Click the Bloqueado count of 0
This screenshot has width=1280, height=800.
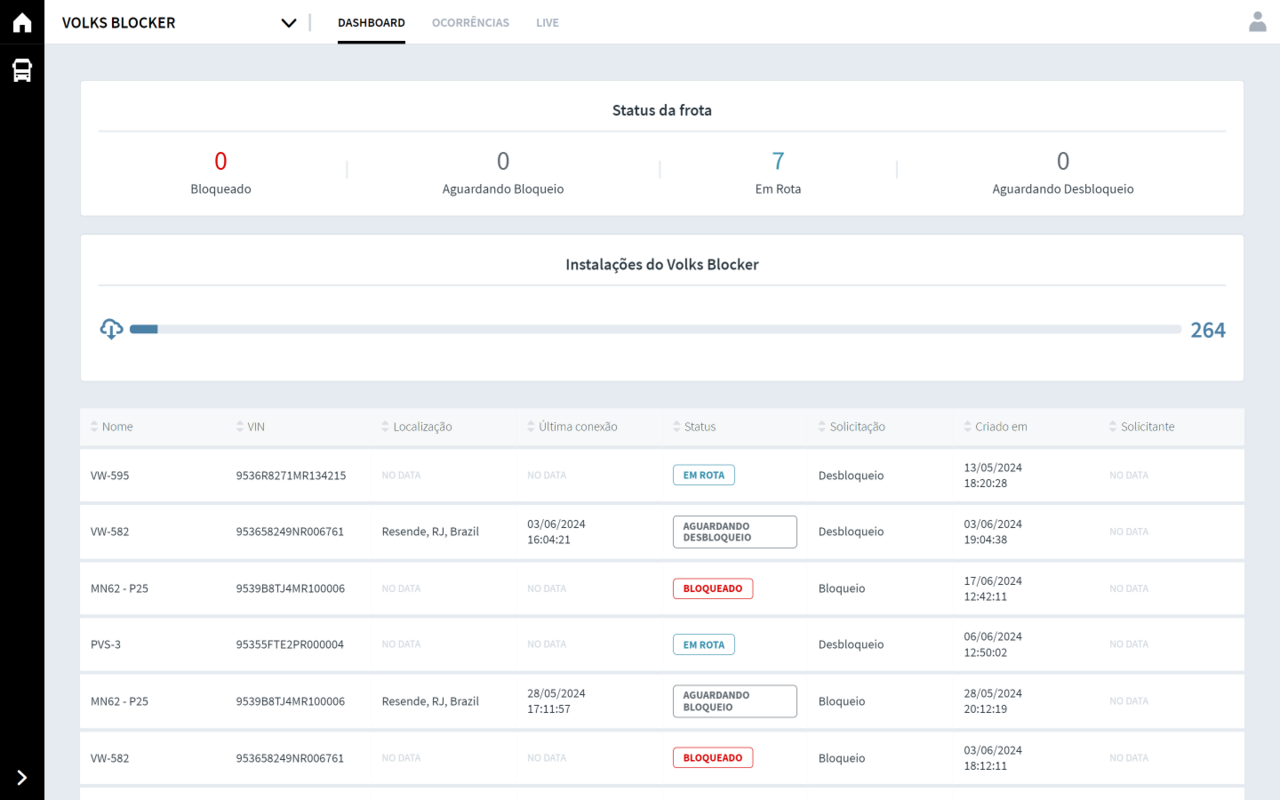point(221,161)
